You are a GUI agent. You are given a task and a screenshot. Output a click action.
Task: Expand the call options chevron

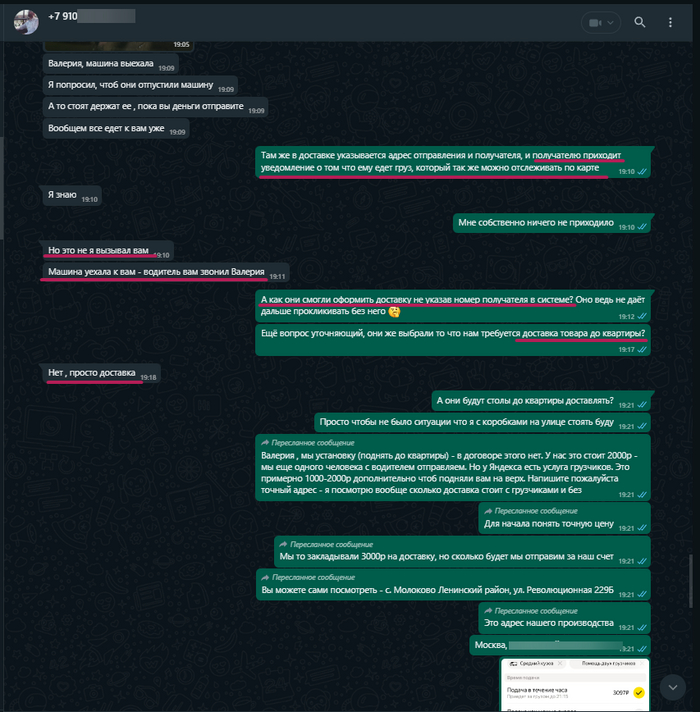[611, 23]
